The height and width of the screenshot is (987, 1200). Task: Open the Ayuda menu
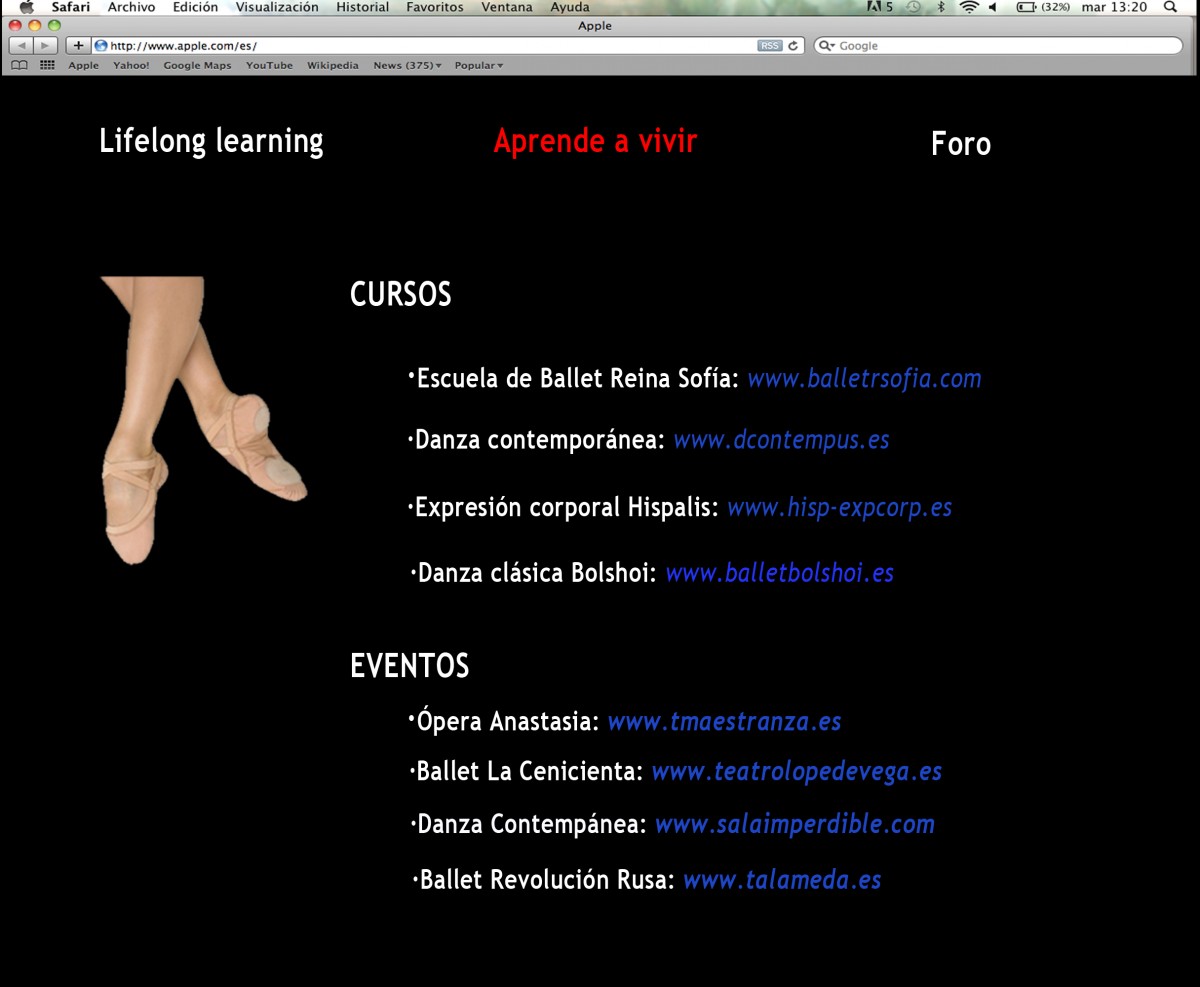[x=570, y=7]
